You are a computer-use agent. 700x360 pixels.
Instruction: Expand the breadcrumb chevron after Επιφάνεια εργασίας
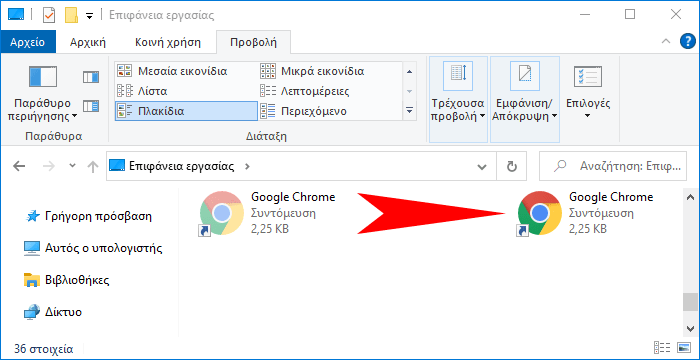(247, 167)
